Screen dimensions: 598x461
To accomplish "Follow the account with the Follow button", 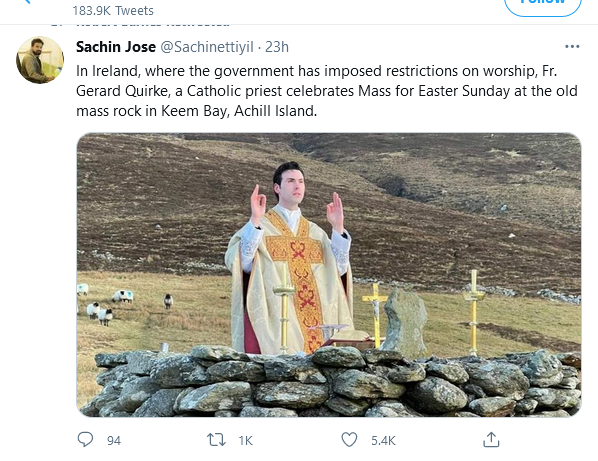I will (543, 4).
